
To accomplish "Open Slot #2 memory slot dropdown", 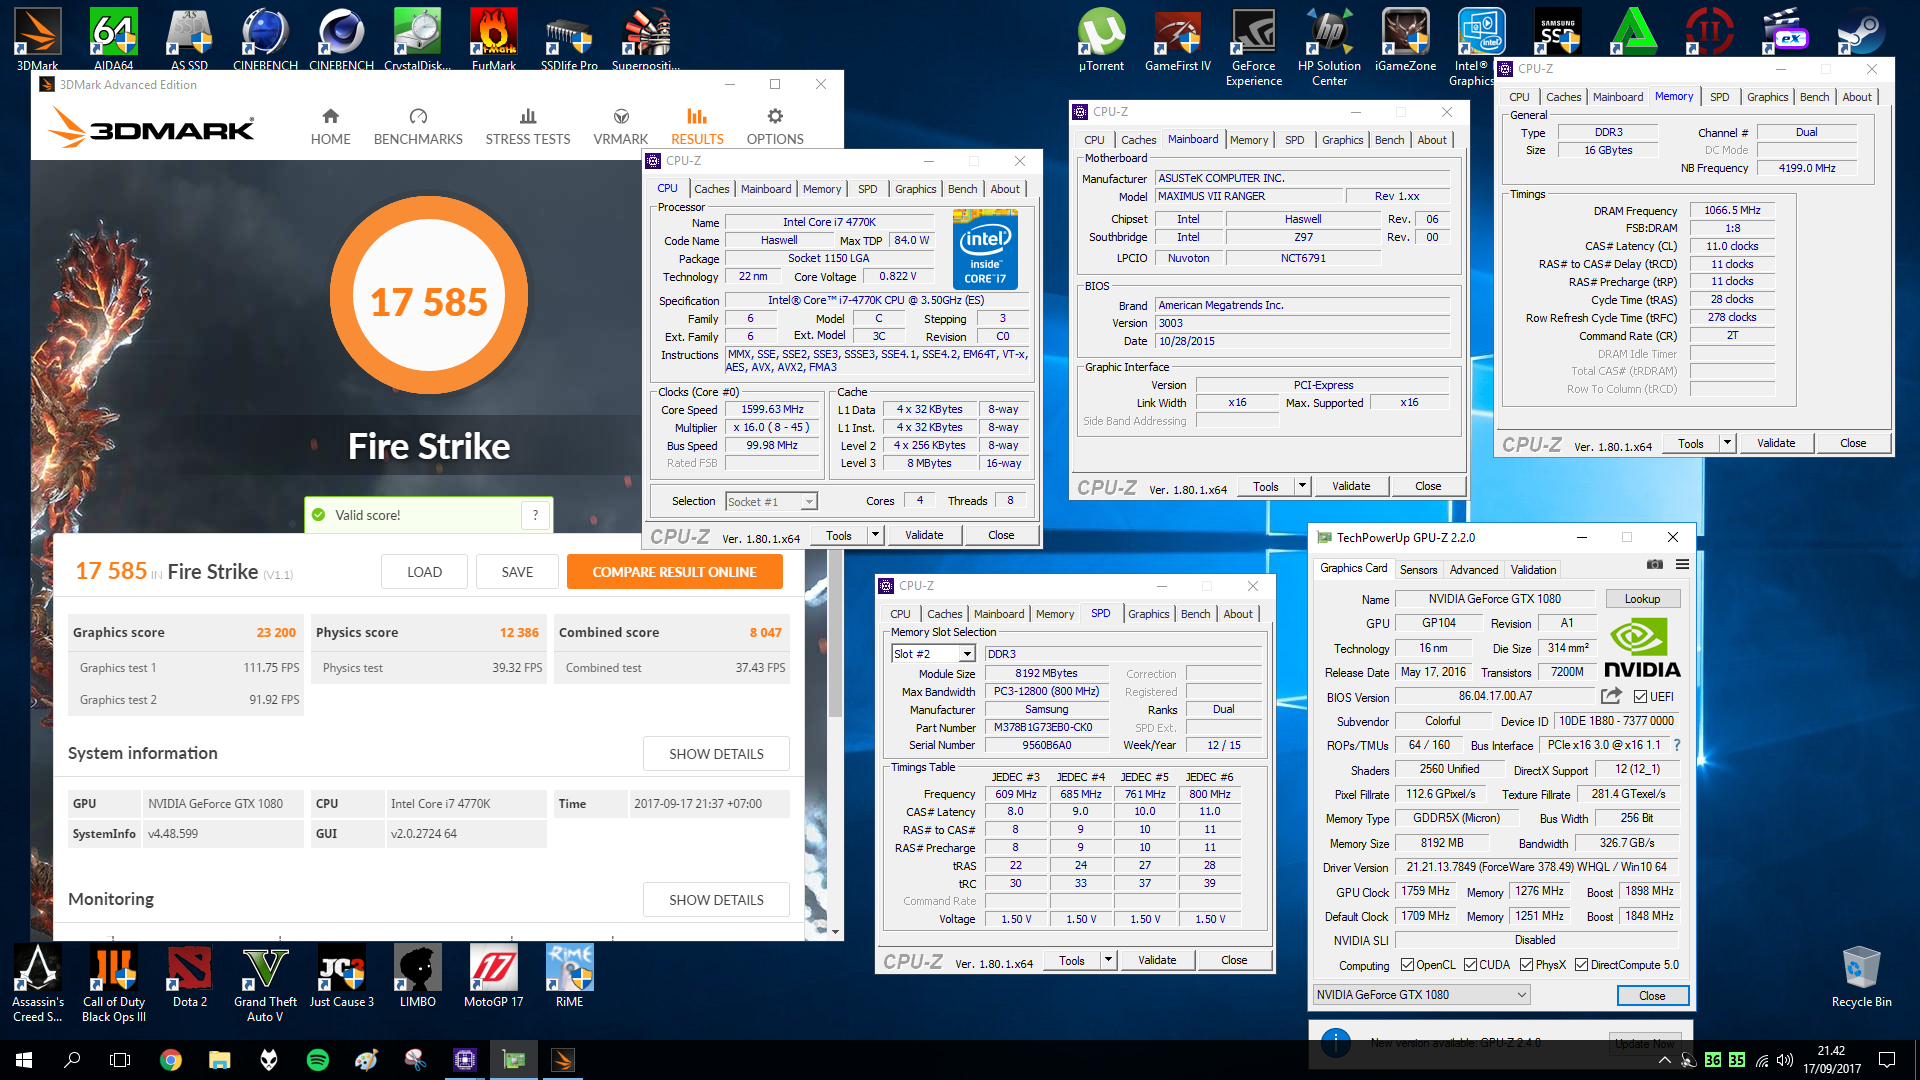I will [x=932, y=654].
